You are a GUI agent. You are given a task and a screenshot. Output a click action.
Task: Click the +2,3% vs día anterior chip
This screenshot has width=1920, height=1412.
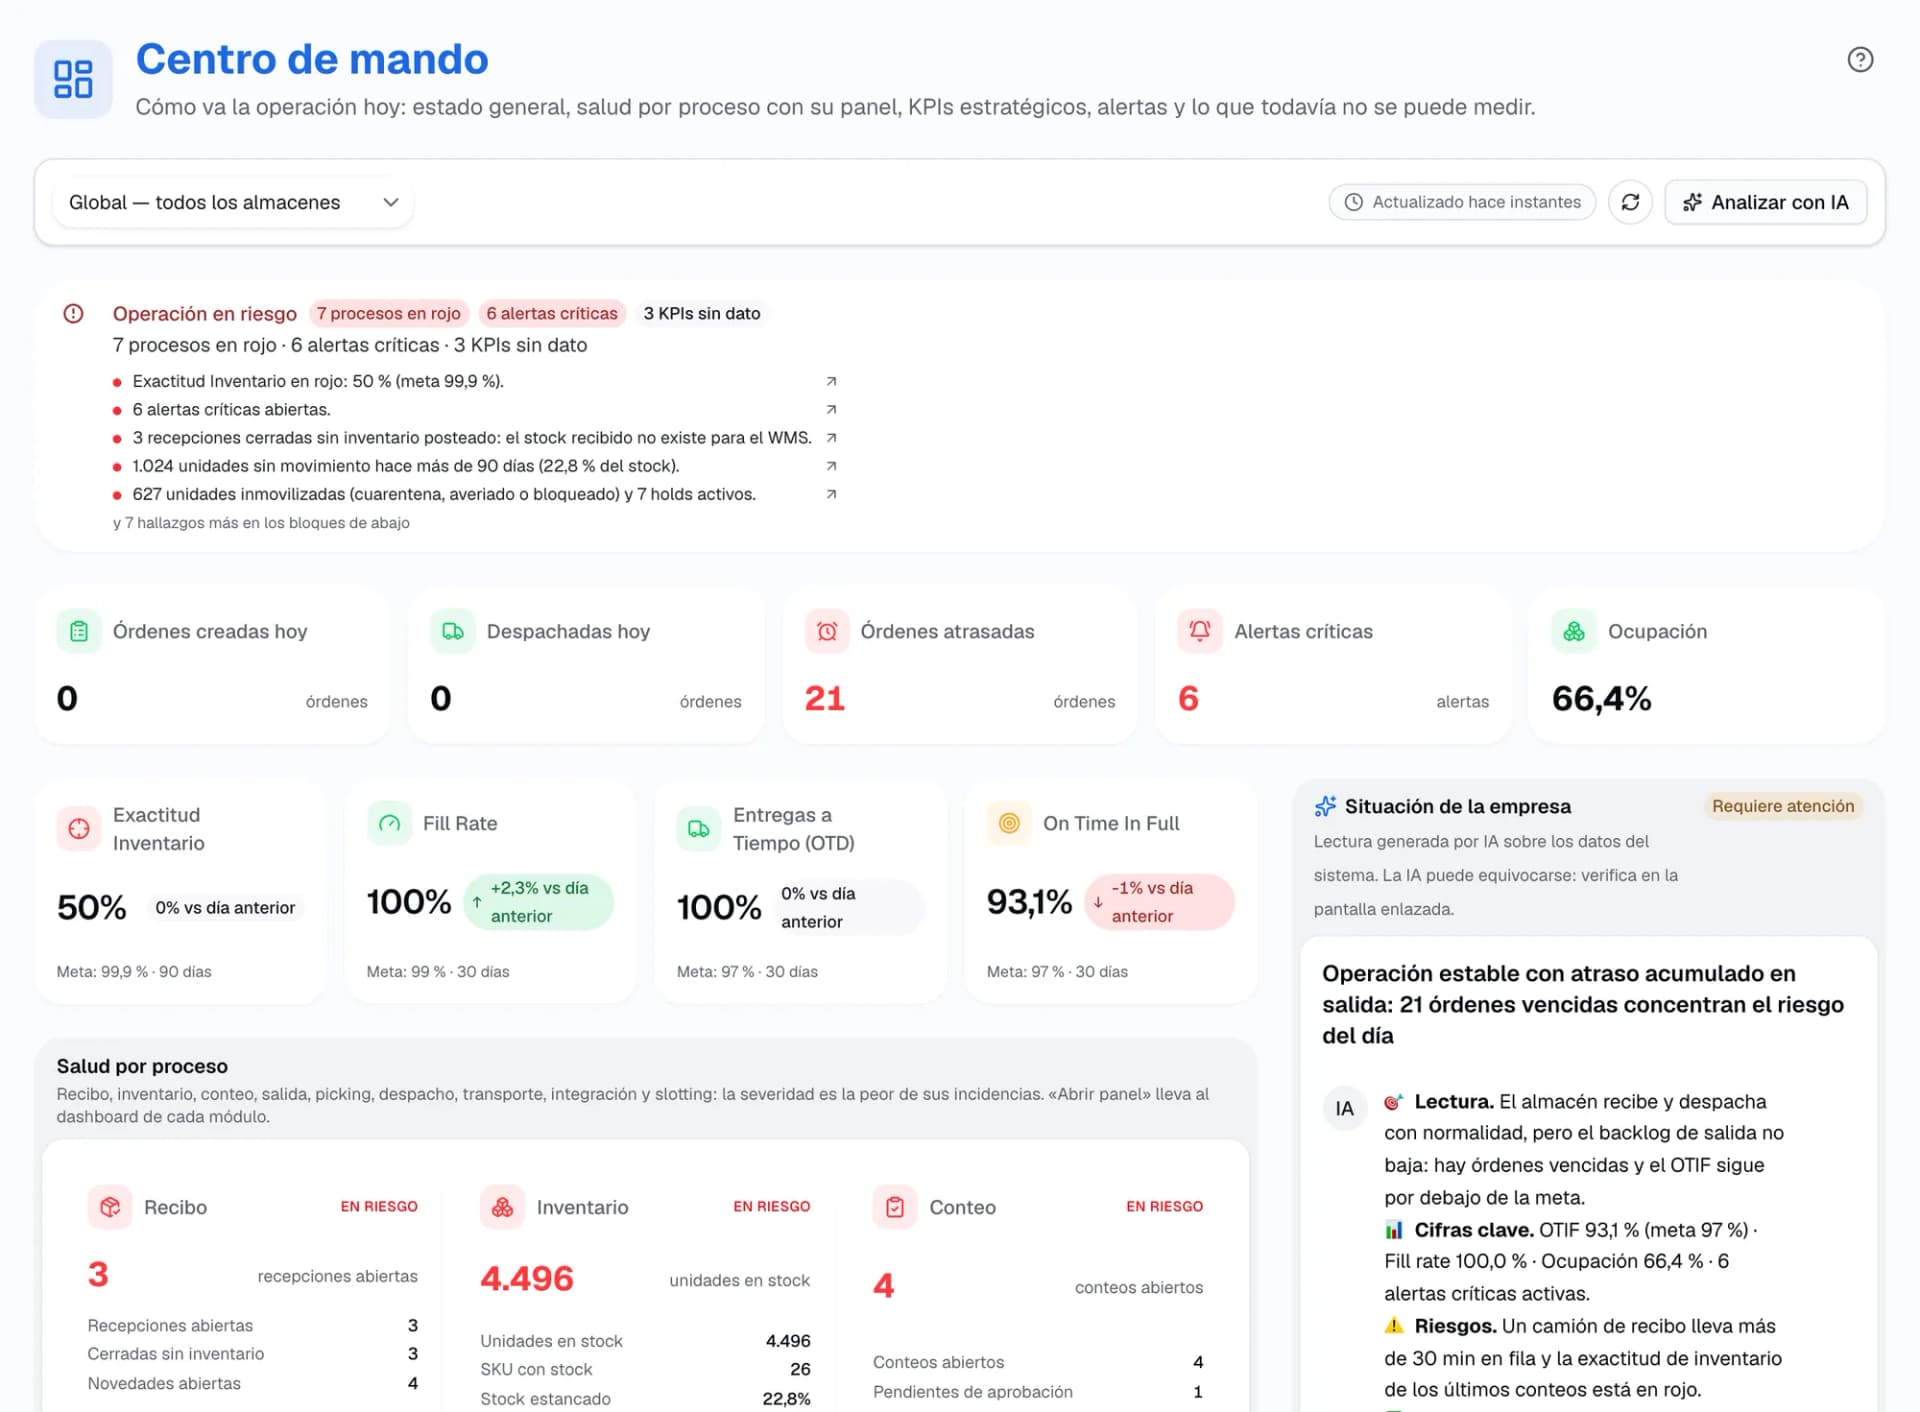pyautogui.click(x=539, y=902)
